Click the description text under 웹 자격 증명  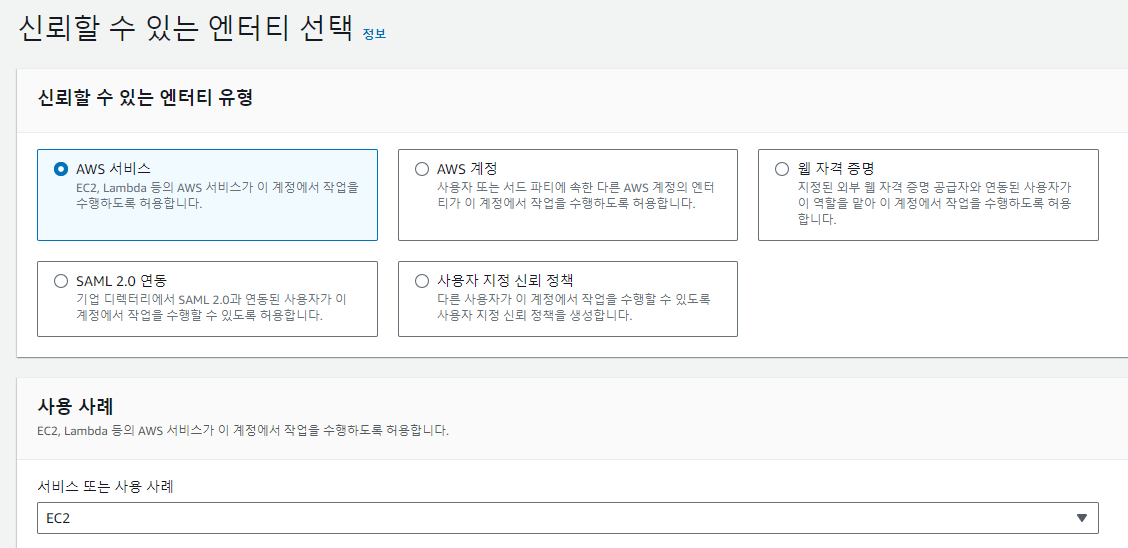[x=935, y=203]
